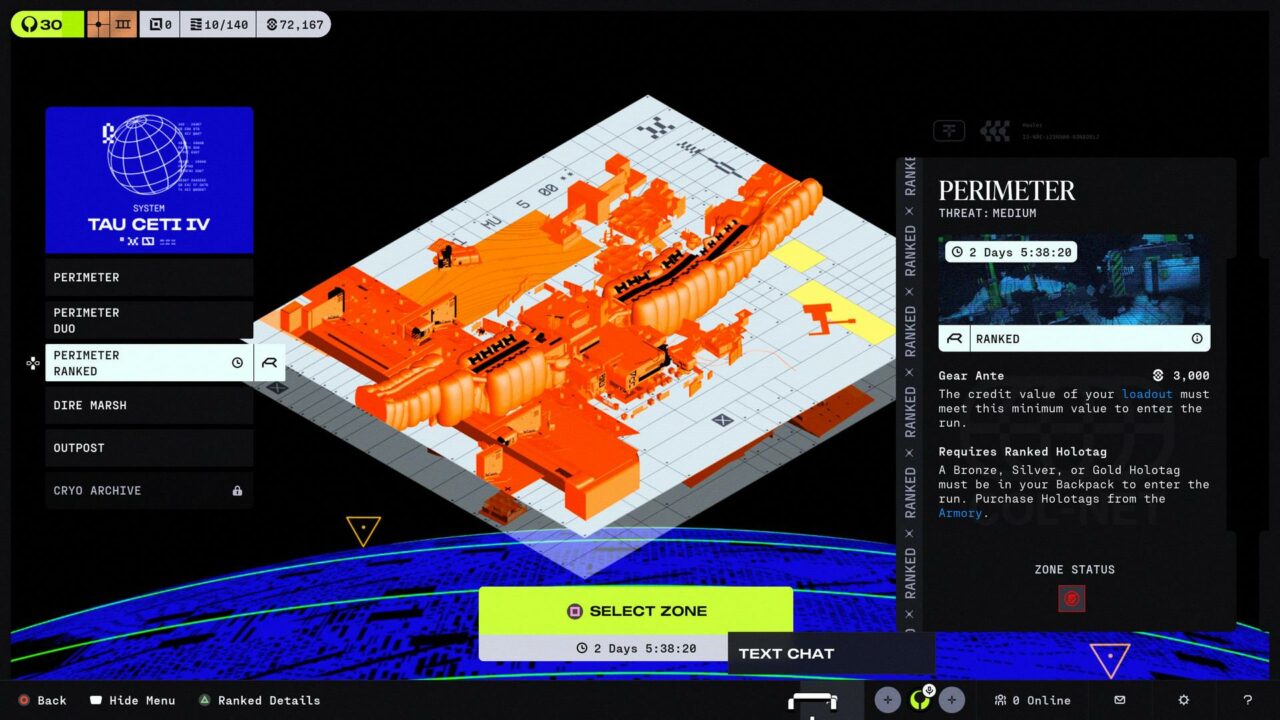
Task: Select the Perimeter Duo zone
Action: tap(149, 320)
